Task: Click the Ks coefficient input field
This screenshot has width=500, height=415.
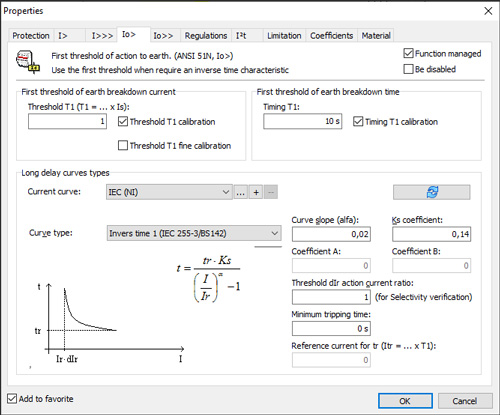Action: tap(431, 234)
